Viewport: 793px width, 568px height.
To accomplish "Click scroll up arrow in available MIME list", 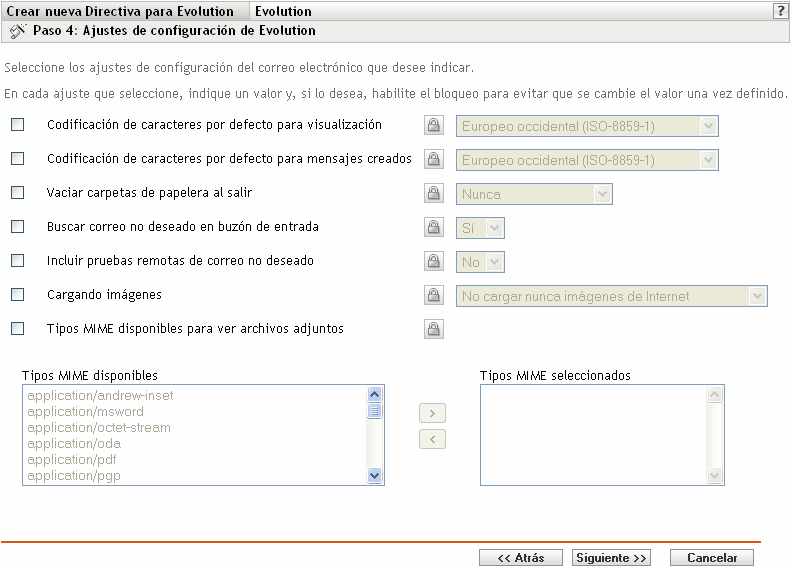I will coord(375,395).
